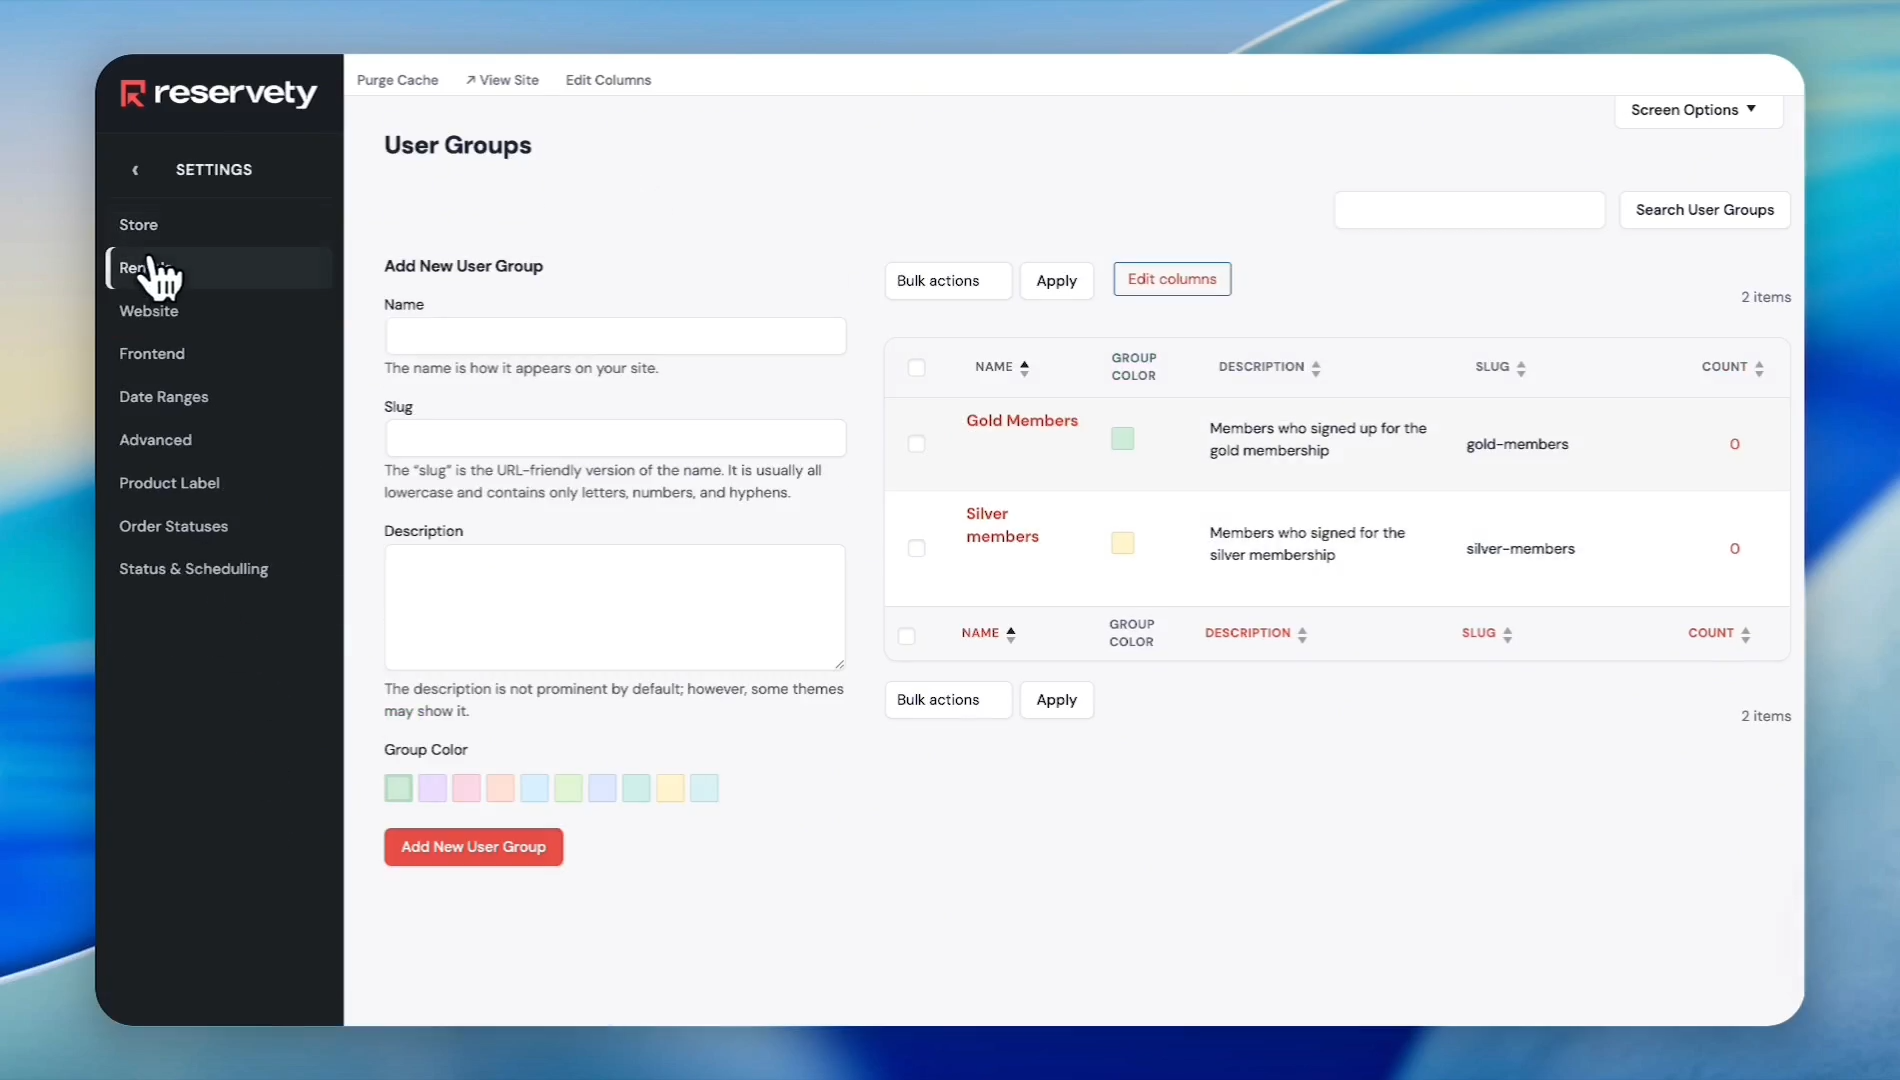This screenshot has height=1080, width=1900.
Task: Click the reservety logo icon
Action: 133,93
